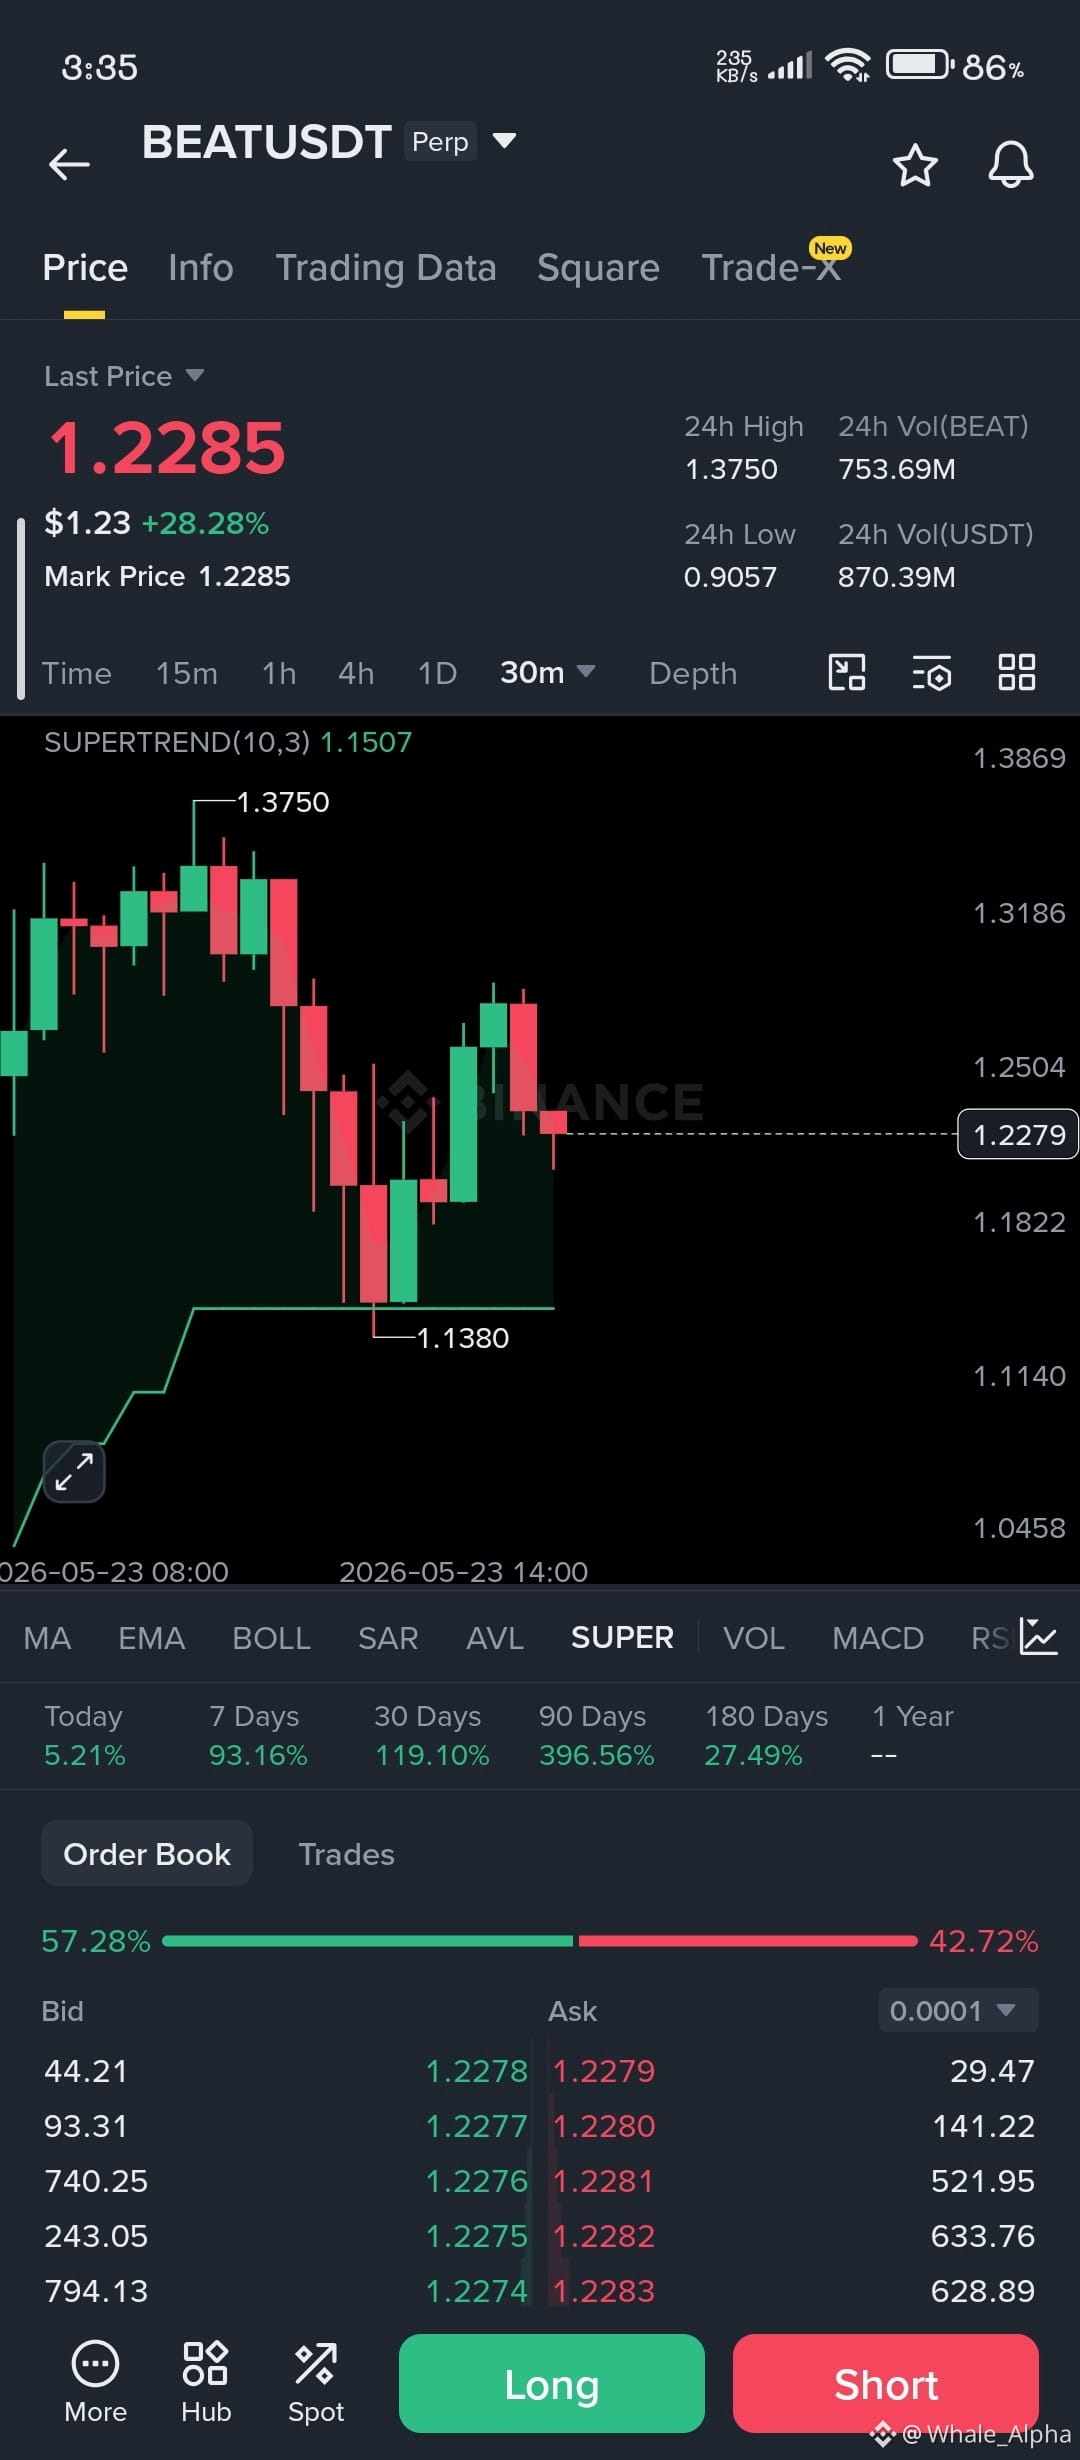Add BEATUSDT to favorites with star icon
The height and width of the screenshot is (2460, 1080).
point(914,165)
